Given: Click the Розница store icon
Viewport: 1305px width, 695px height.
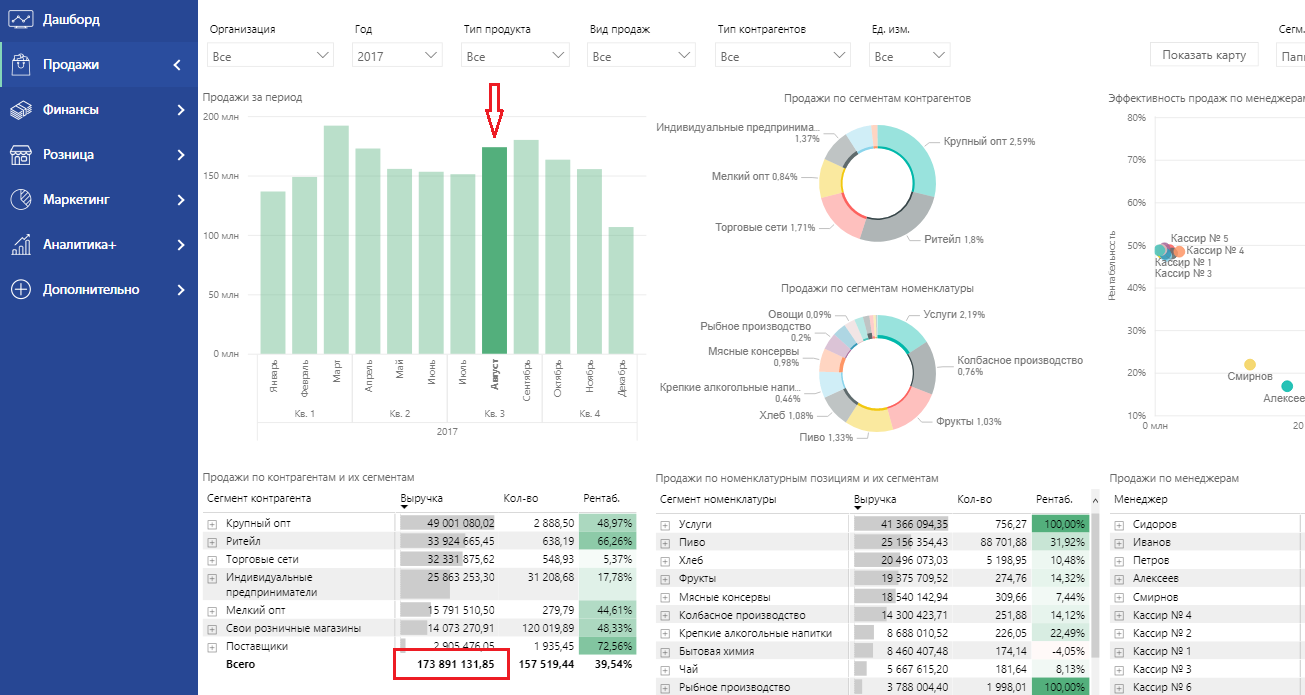Looking at the screenshot, I should (21, 155).
